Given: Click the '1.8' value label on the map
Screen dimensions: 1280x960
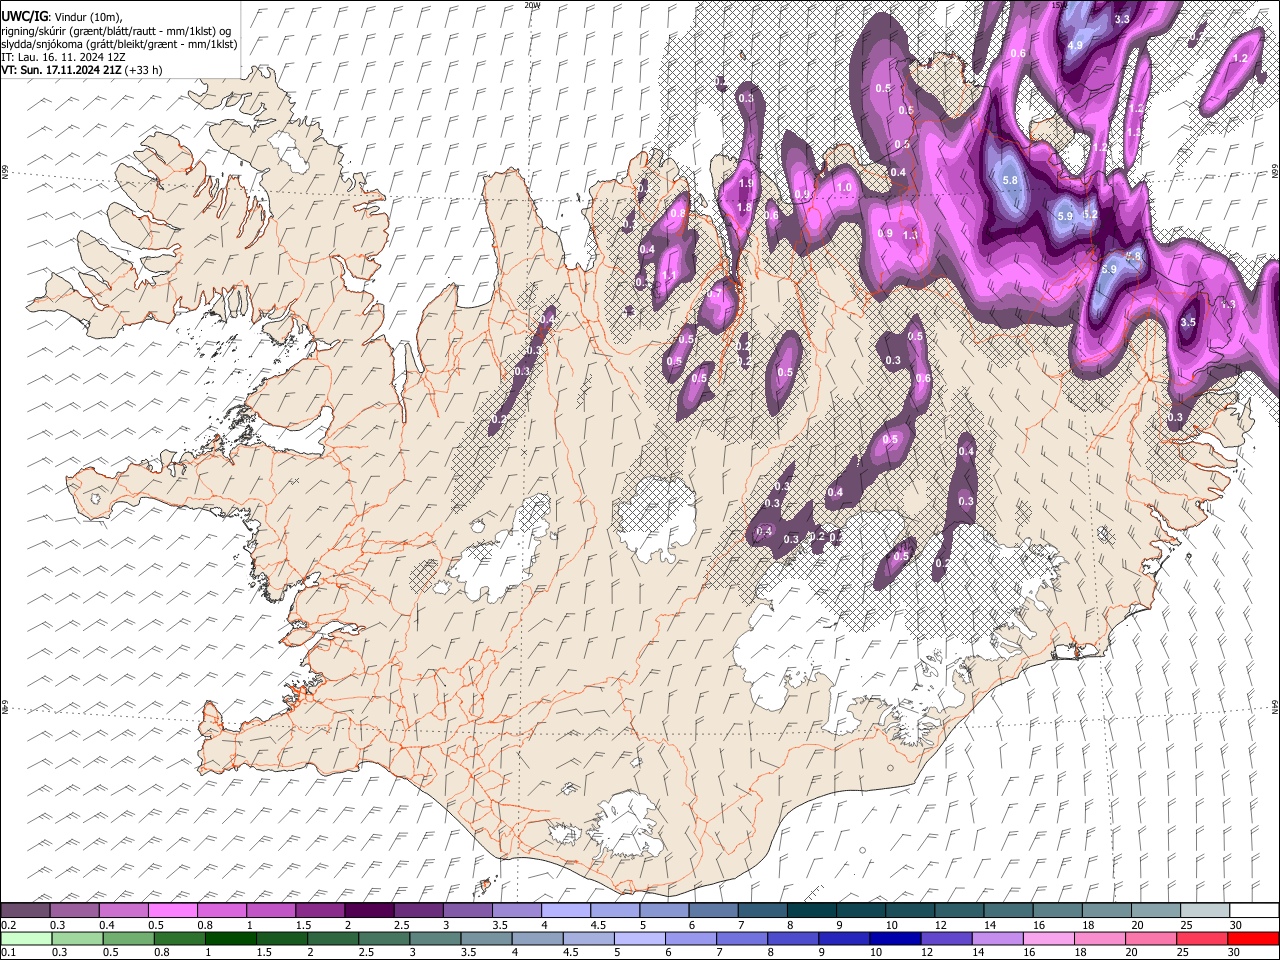Looking at the screenshot, I should pos(744,208).
